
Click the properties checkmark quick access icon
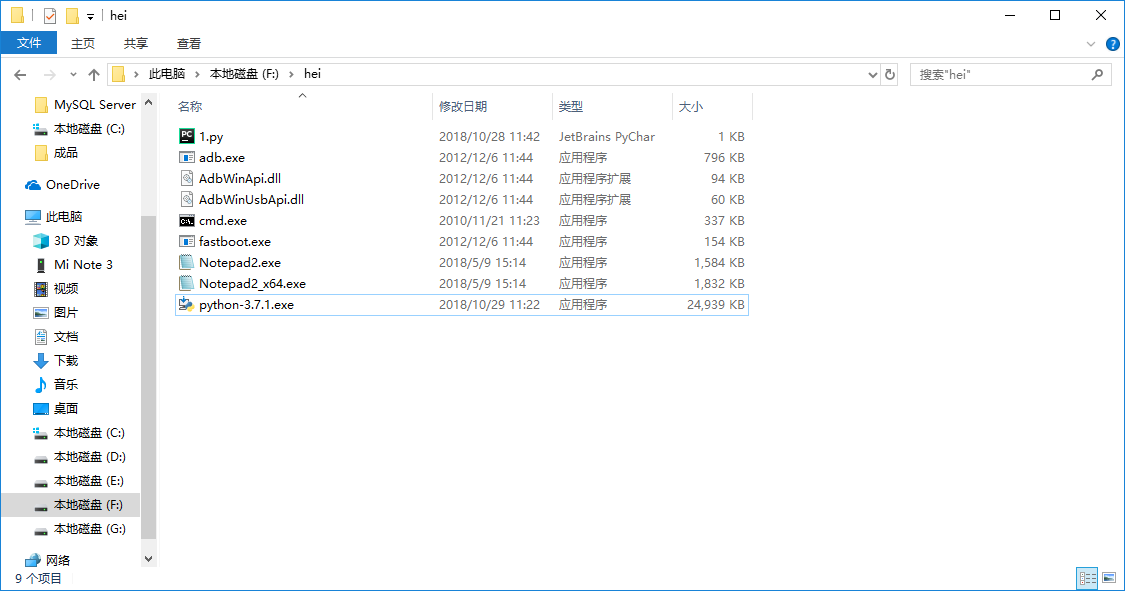coord(50,15)
